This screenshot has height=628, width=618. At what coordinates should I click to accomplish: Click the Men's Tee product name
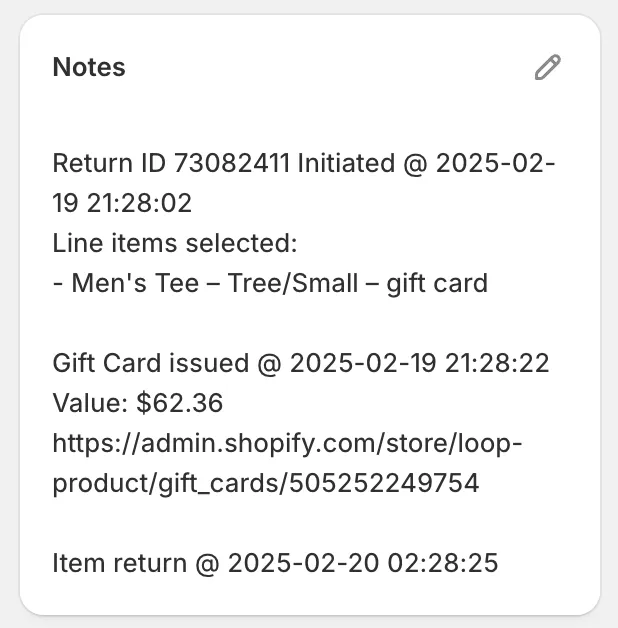click(x=135, y=283)
